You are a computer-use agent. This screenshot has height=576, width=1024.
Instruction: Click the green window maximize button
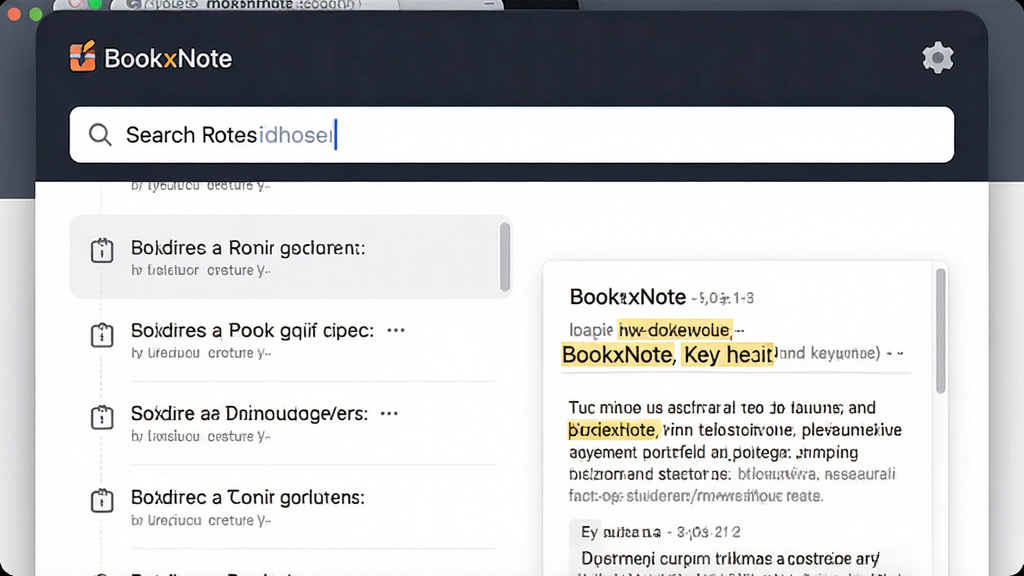(x=35, y=13)
